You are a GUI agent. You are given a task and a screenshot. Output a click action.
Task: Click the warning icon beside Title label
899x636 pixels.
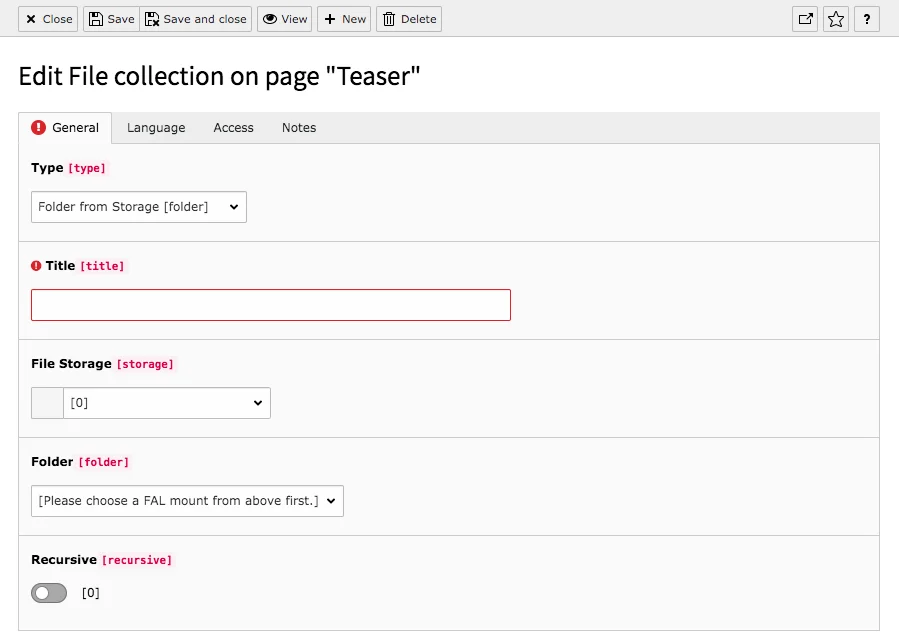coord(36,265)
